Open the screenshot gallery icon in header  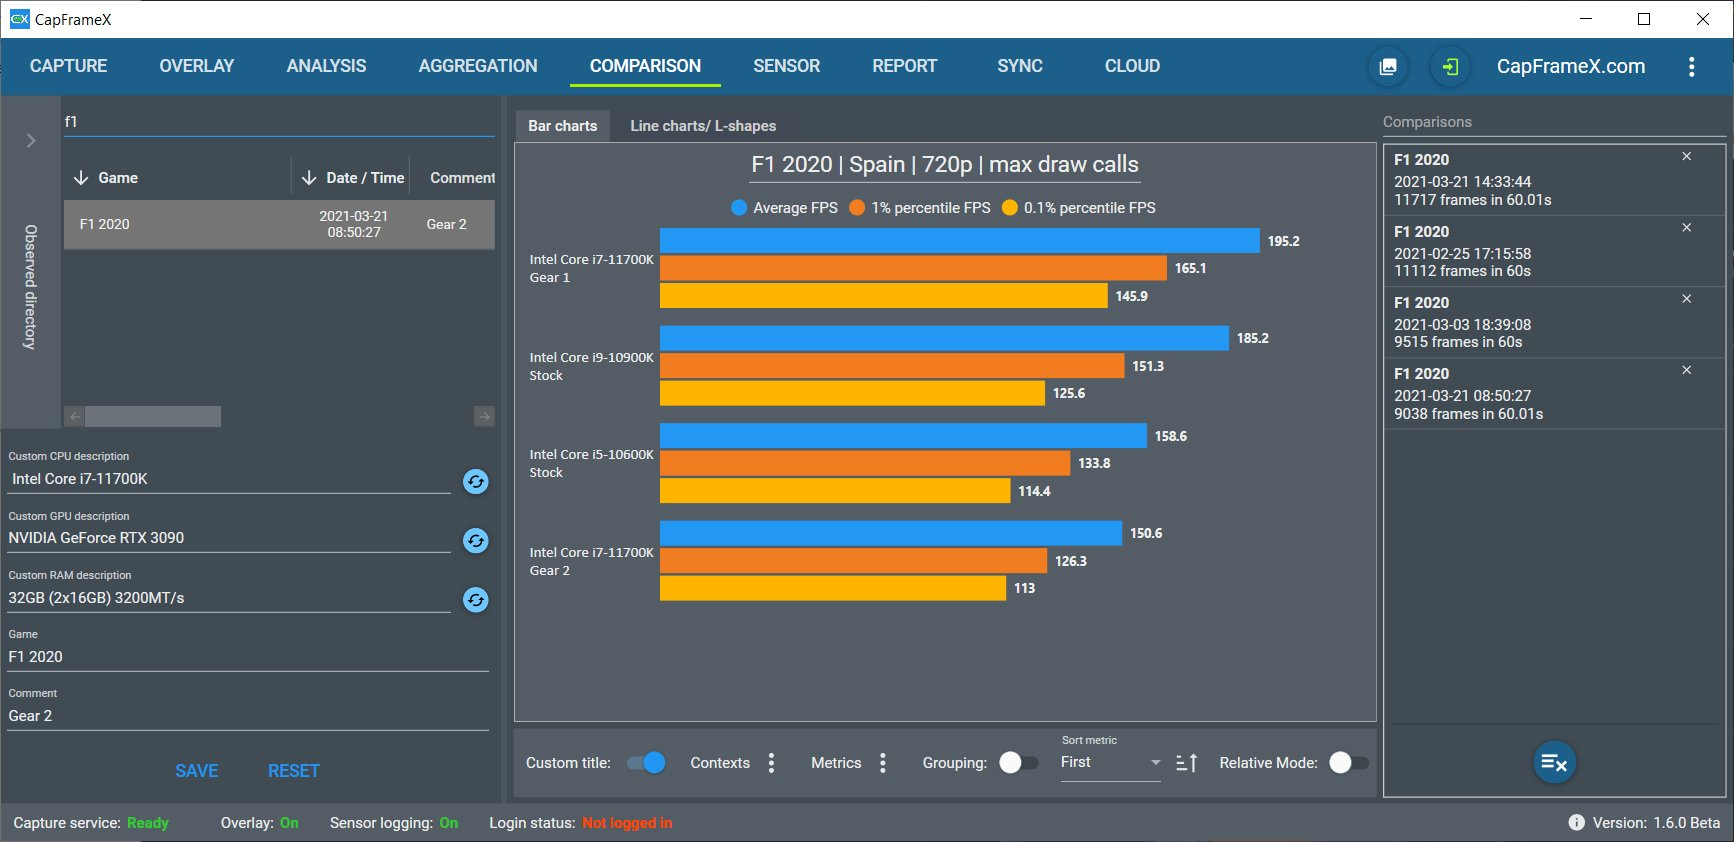click(x=1388, y=67)
